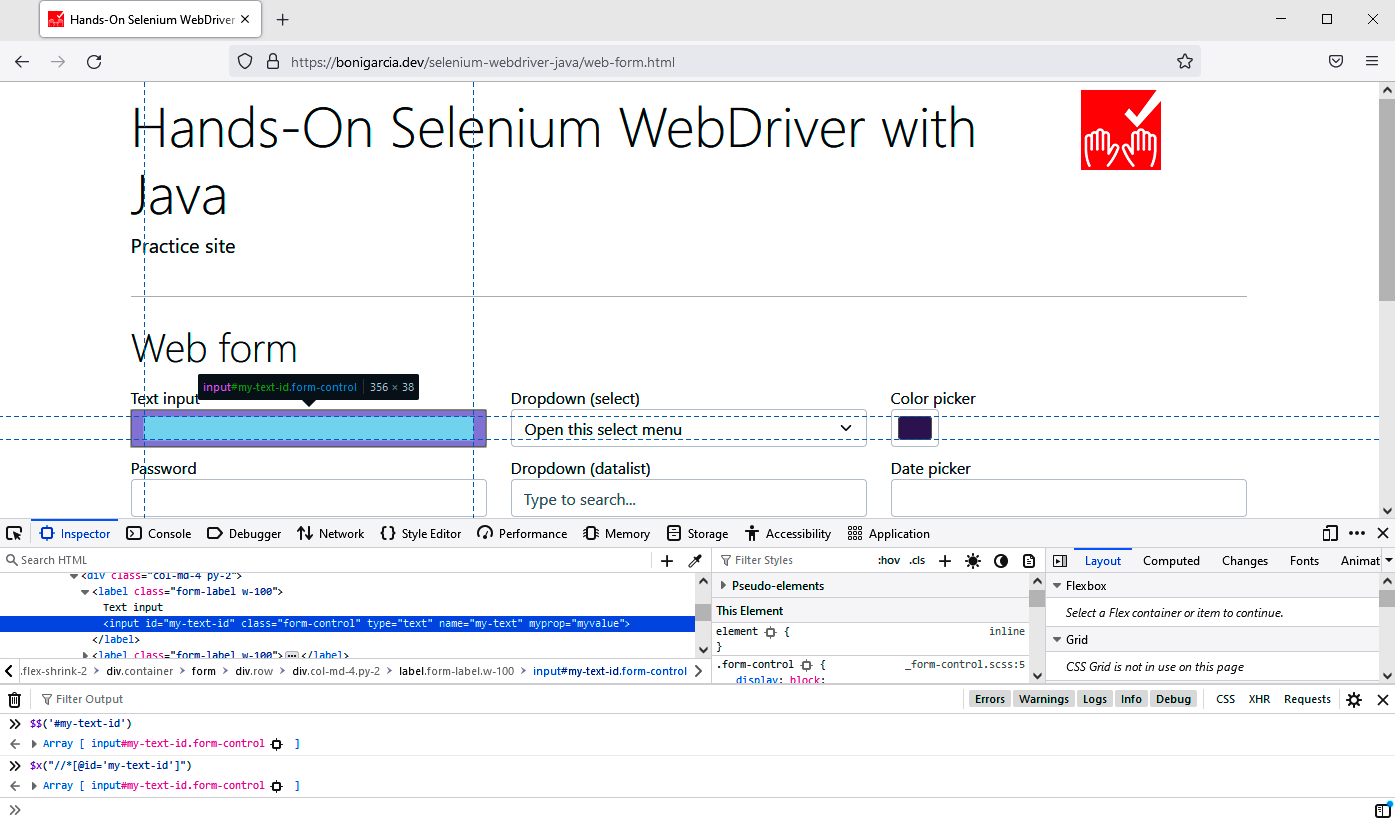
Task: Open the Color picker swatch
Action: (914, 428)
